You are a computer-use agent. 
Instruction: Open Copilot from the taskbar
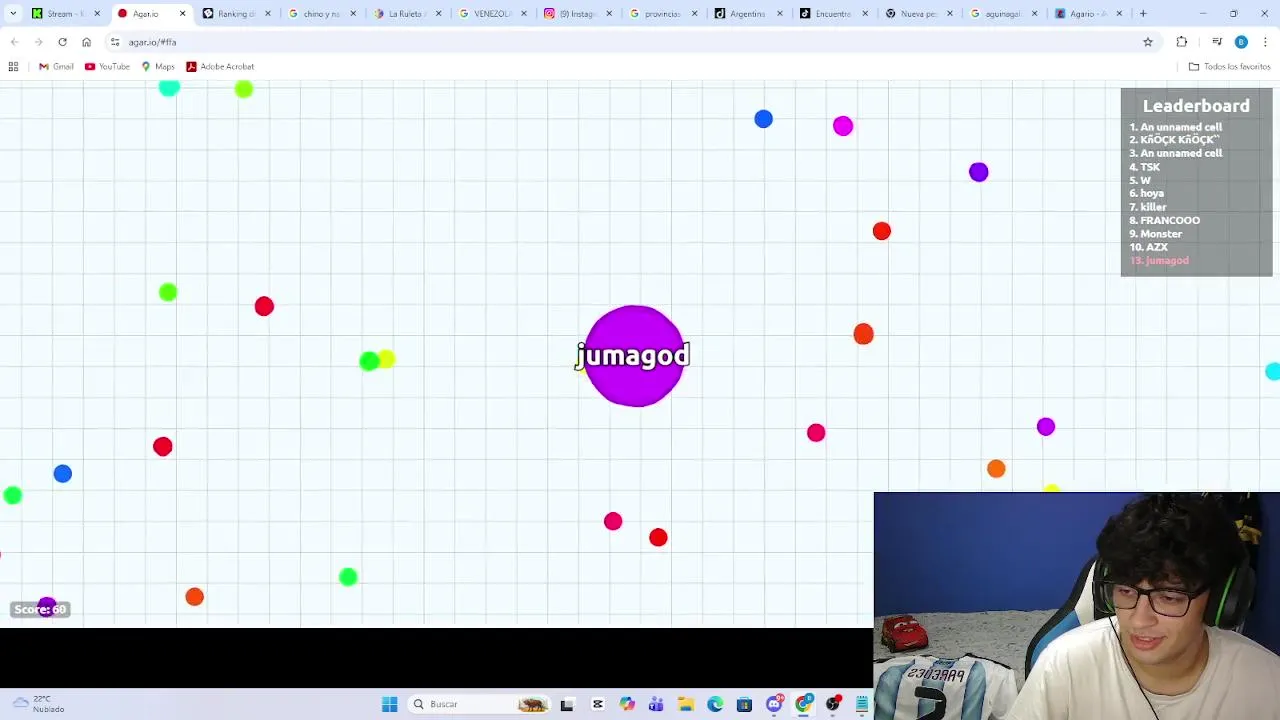[627, 704]
